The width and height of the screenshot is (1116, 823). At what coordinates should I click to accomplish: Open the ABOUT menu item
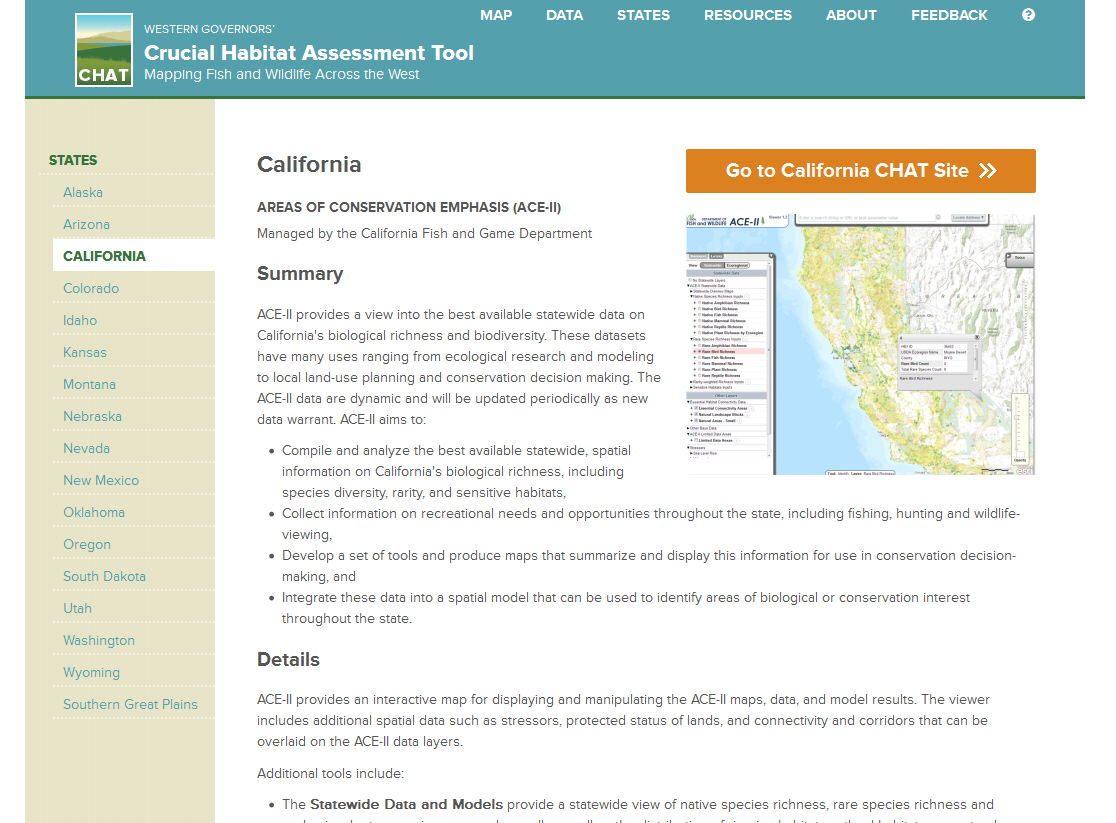tap(851, 15)
